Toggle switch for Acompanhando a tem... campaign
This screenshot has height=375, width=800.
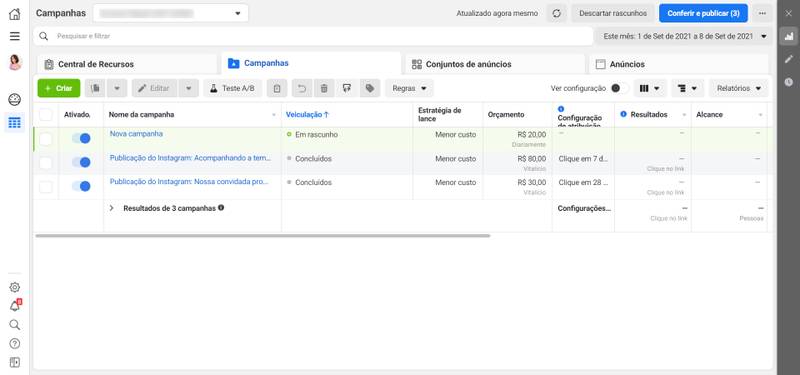pos(81,162)
